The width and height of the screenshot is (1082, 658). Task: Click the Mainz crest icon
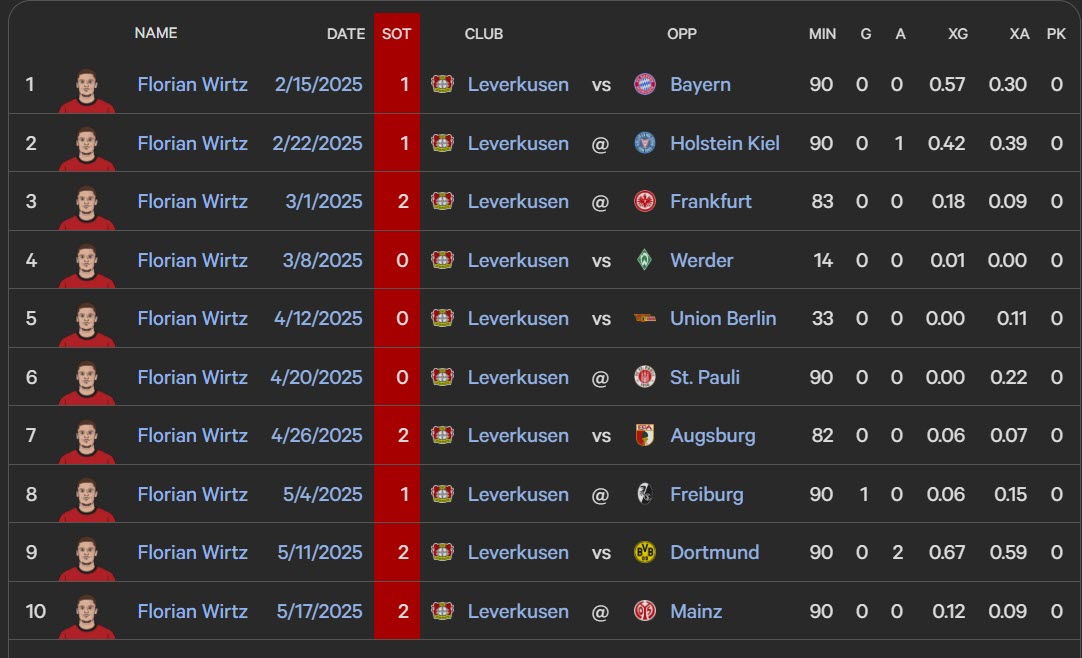pos(645,610)
